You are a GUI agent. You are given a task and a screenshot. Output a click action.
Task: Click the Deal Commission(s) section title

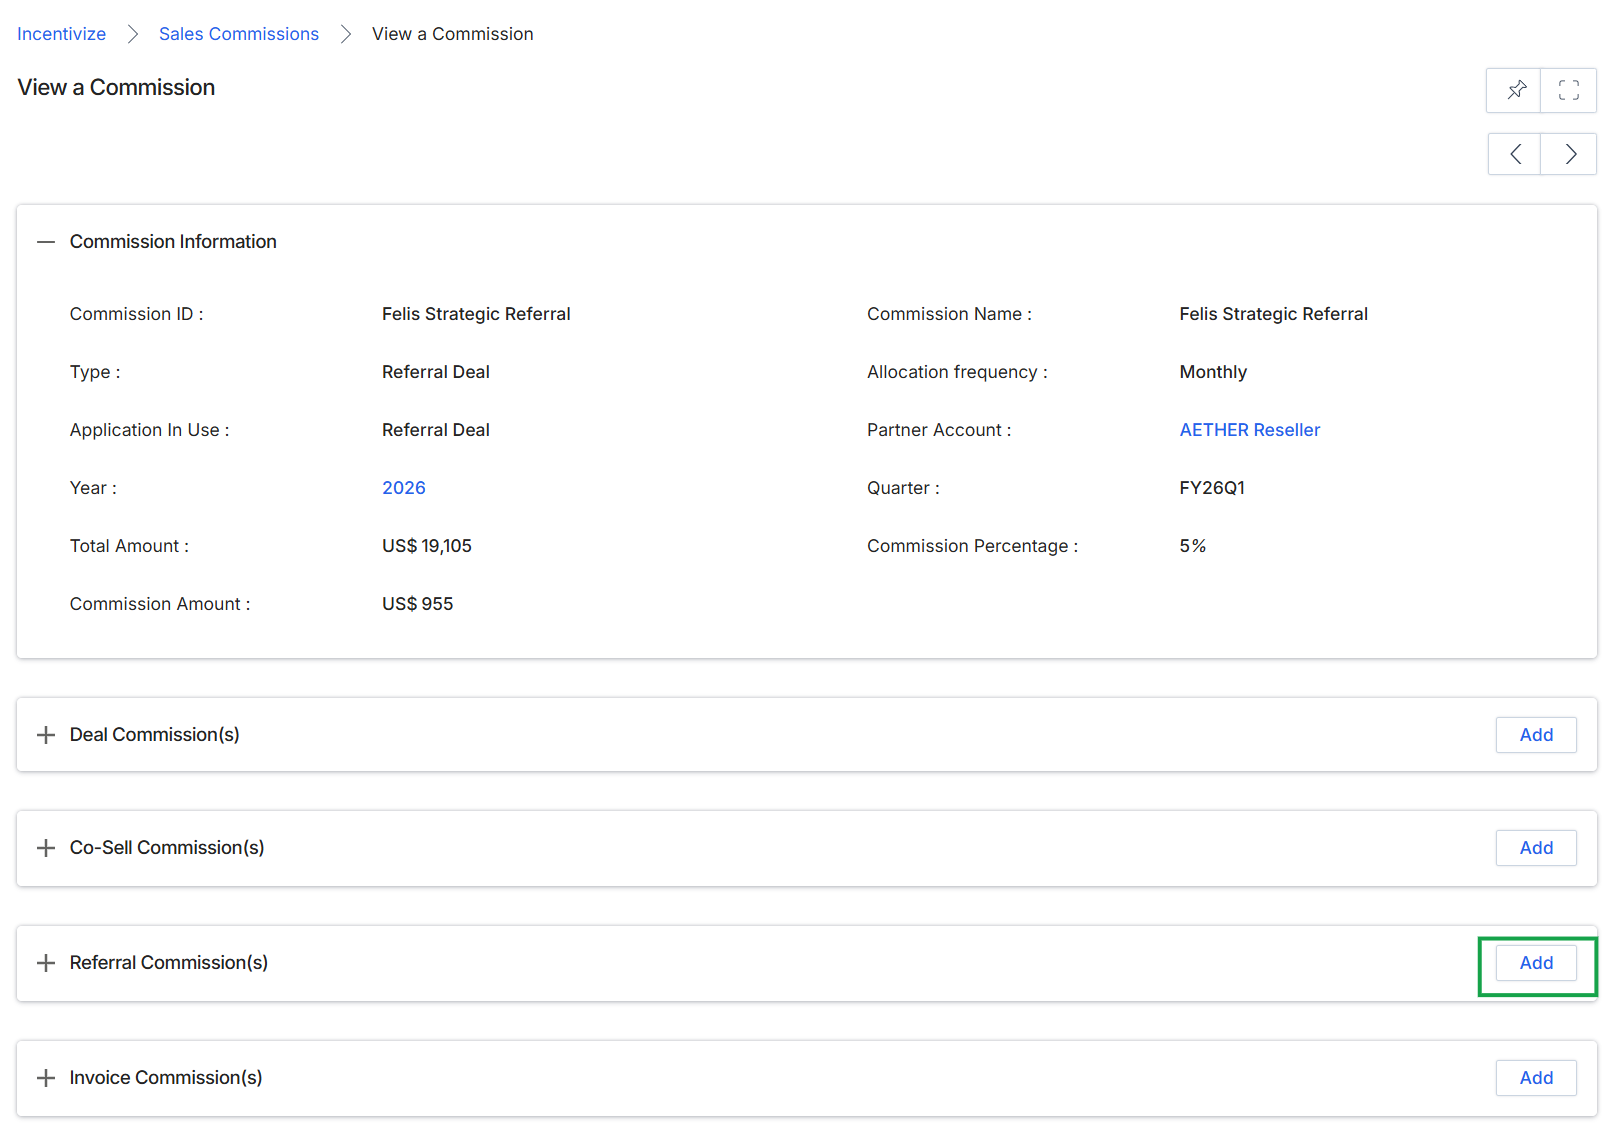click(155, 735)
